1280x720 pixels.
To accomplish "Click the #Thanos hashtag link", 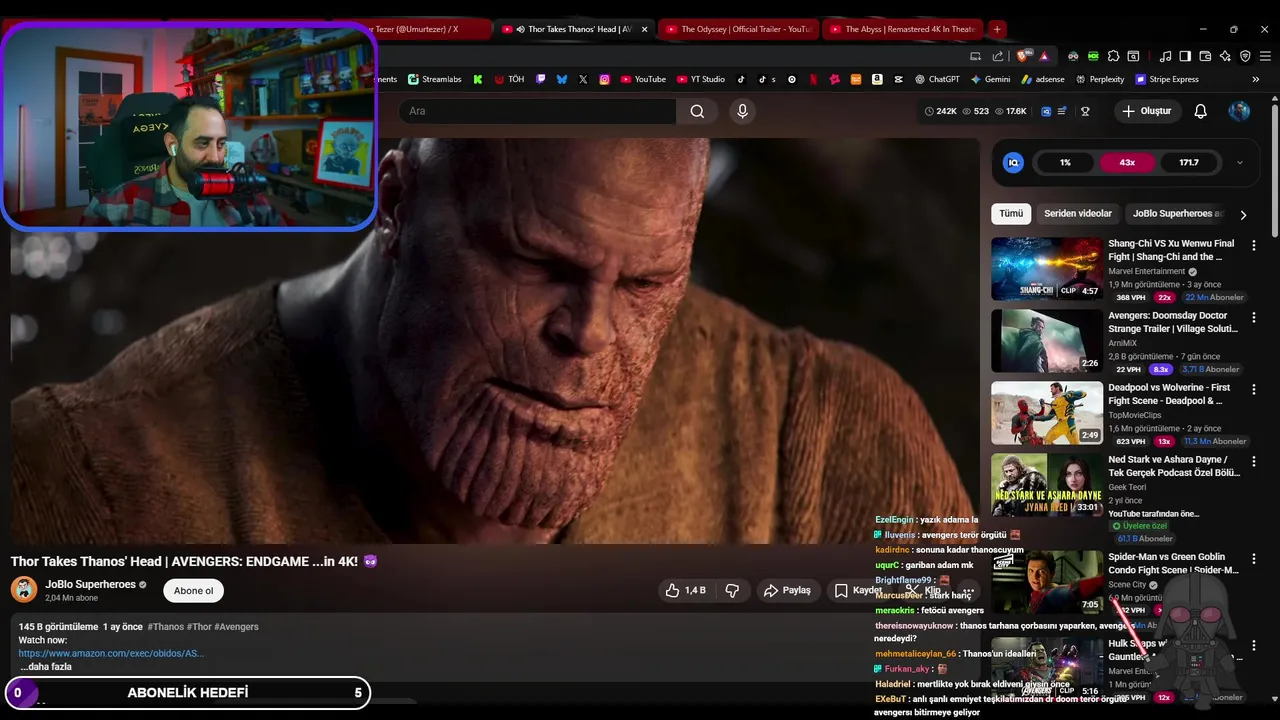I will click(x=165, y=627).
